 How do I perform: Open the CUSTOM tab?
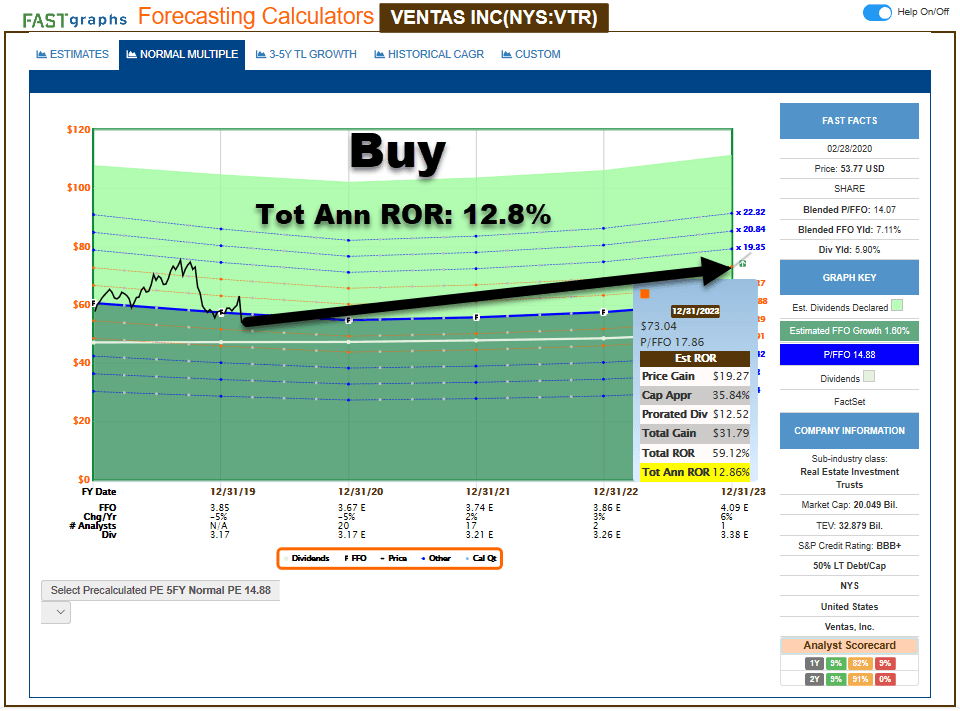tap(531, 55)
